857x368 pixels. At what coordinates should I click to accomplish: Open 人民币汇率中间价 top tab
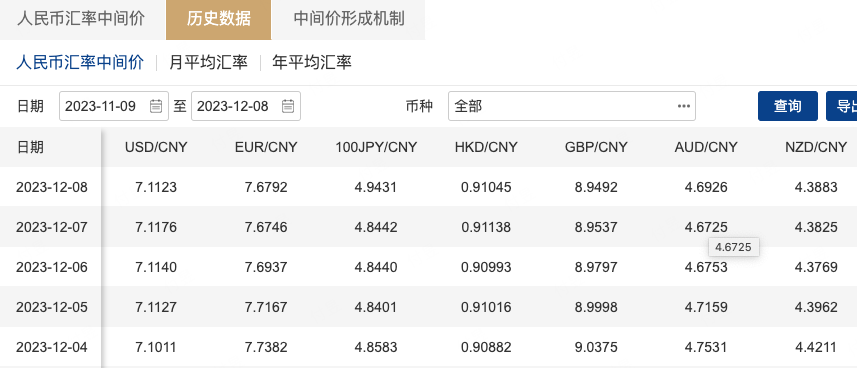click(81, 20)
